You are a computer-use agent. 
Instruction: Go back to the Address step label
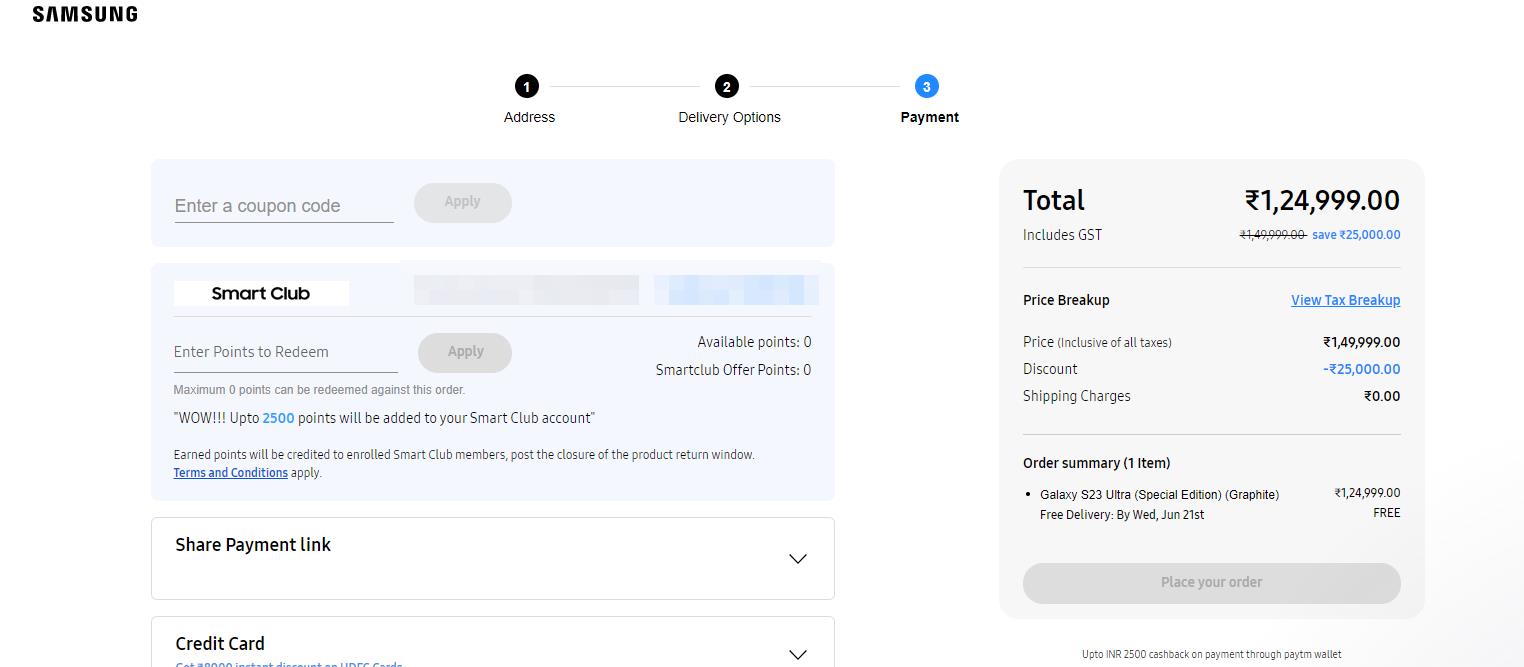point(529,117)
